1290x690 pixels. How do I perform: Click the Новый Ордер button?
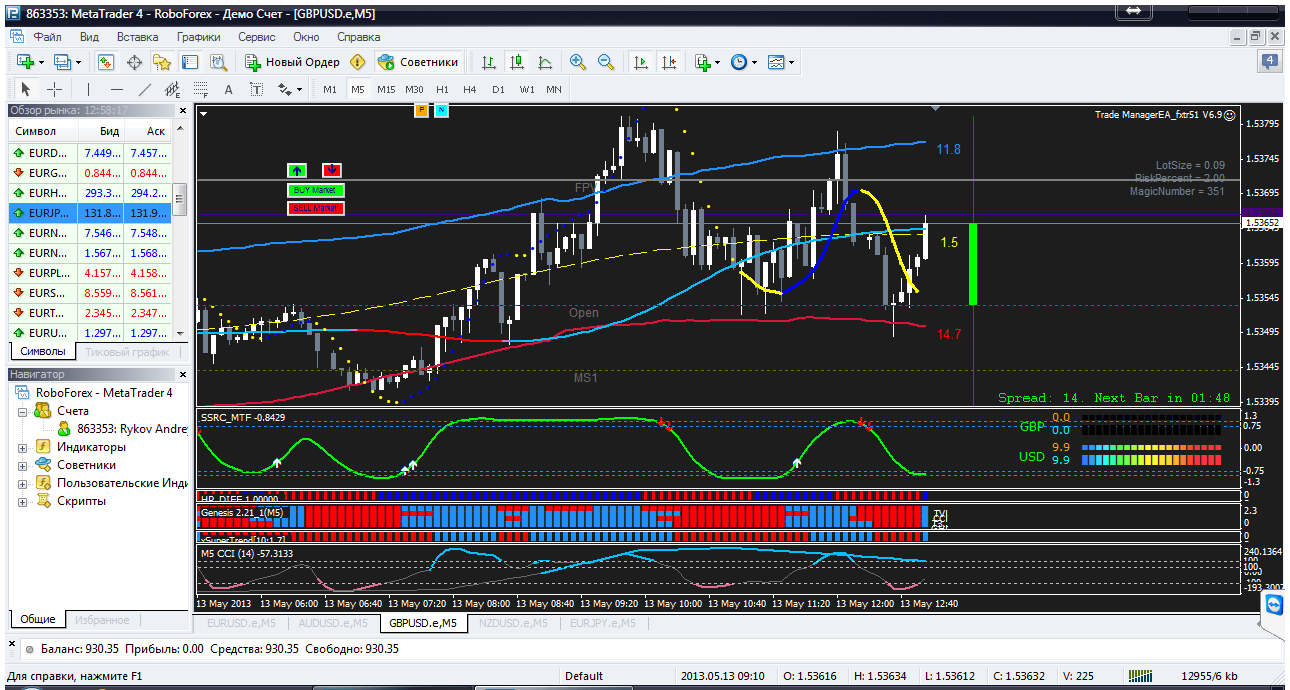(292, 62)
